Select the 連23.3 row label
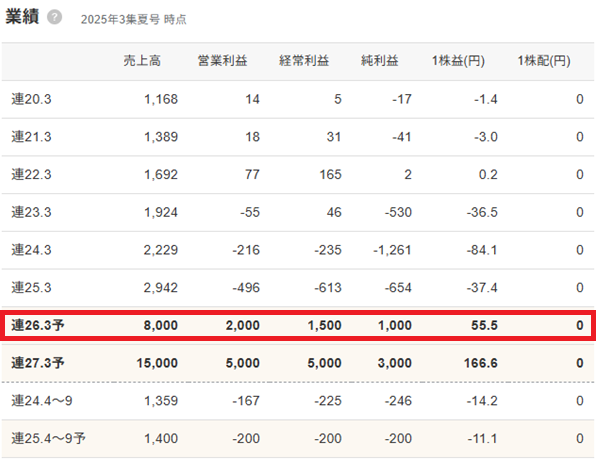This screenshot has height=459, width=597. [x=31, y=212]
